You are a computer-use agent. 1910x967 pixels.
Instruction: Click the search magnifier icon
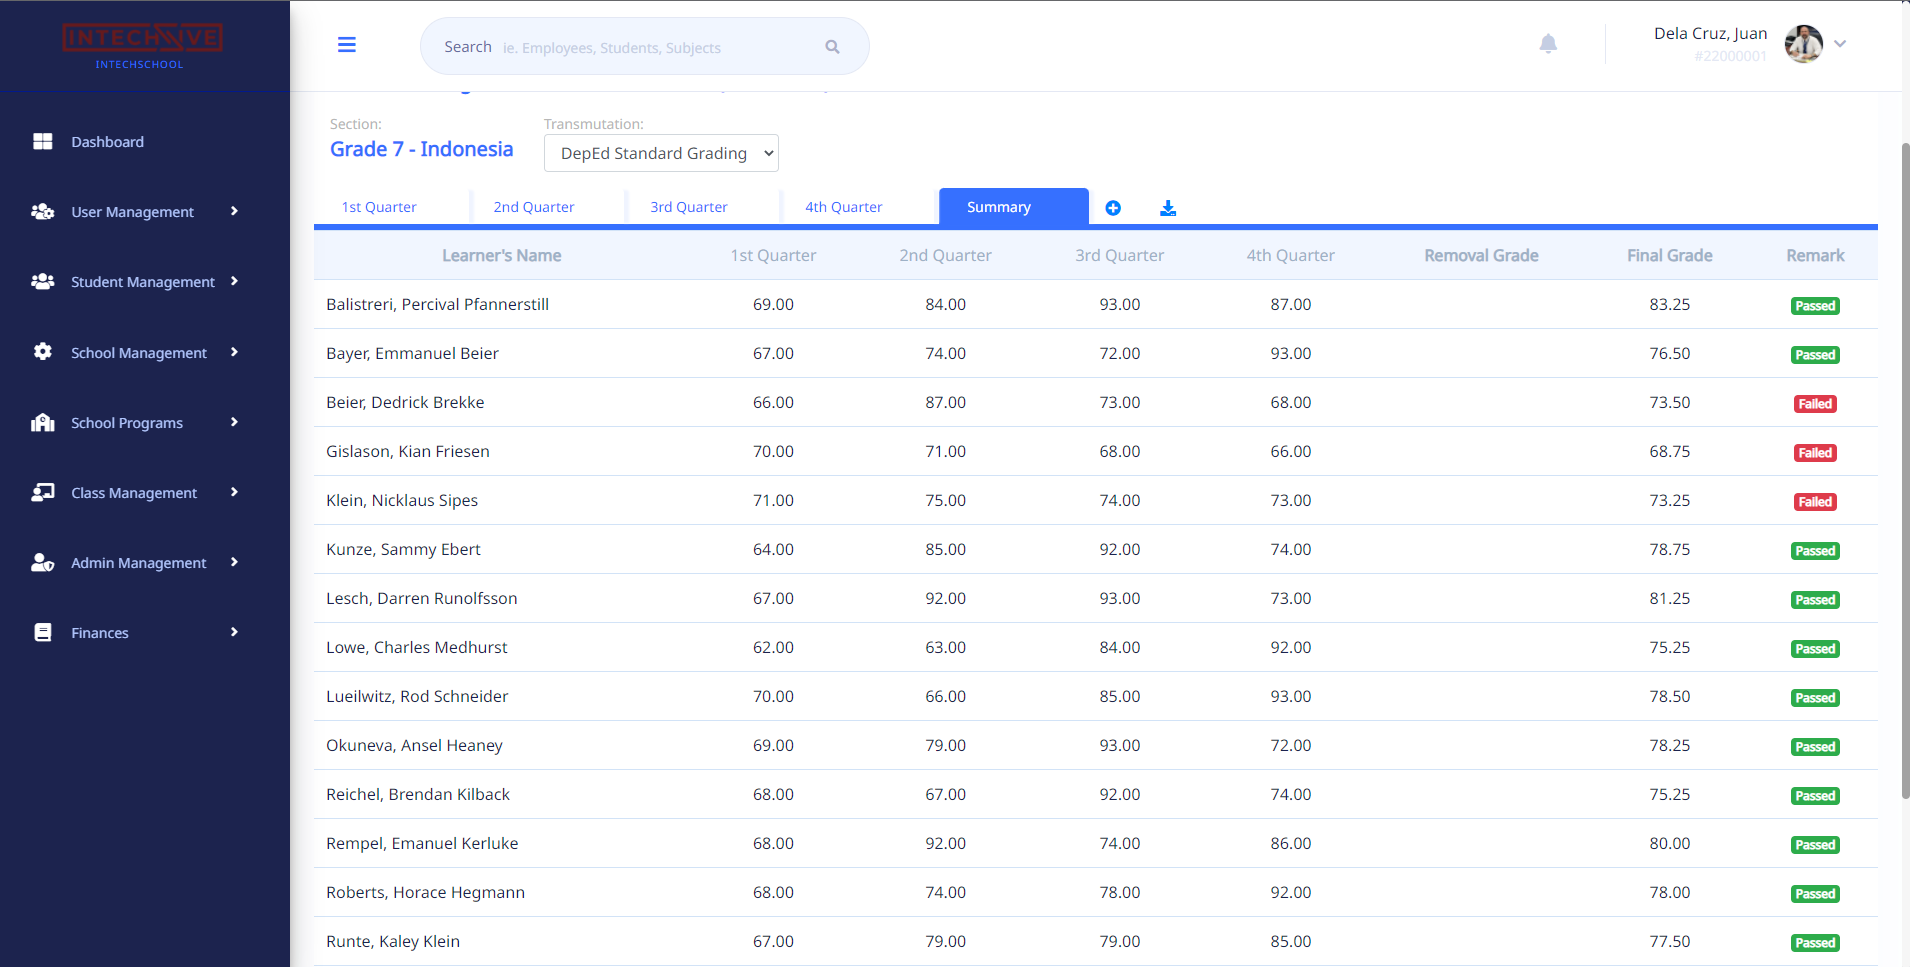coord(832,47)
